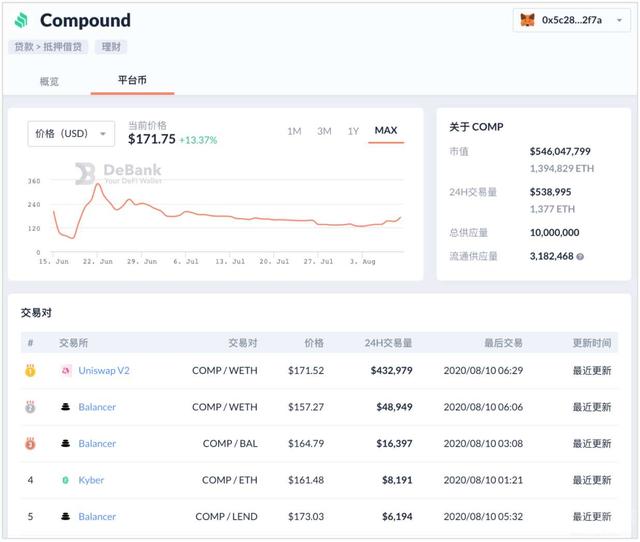Select the MAX chart range

coord(386,130)
